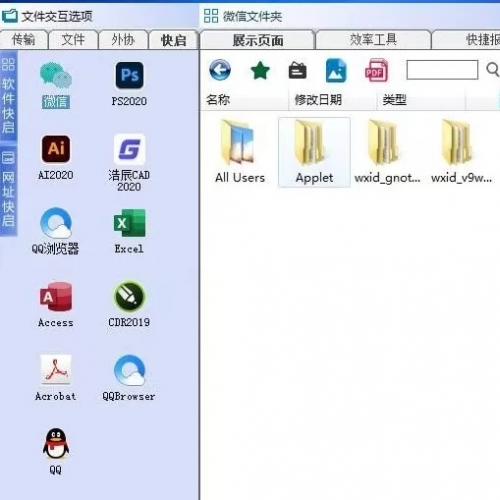This screenshot has width=500, height=500.
Task: Sort by the 修改日期 column header
Action: (x=332, y=100)
